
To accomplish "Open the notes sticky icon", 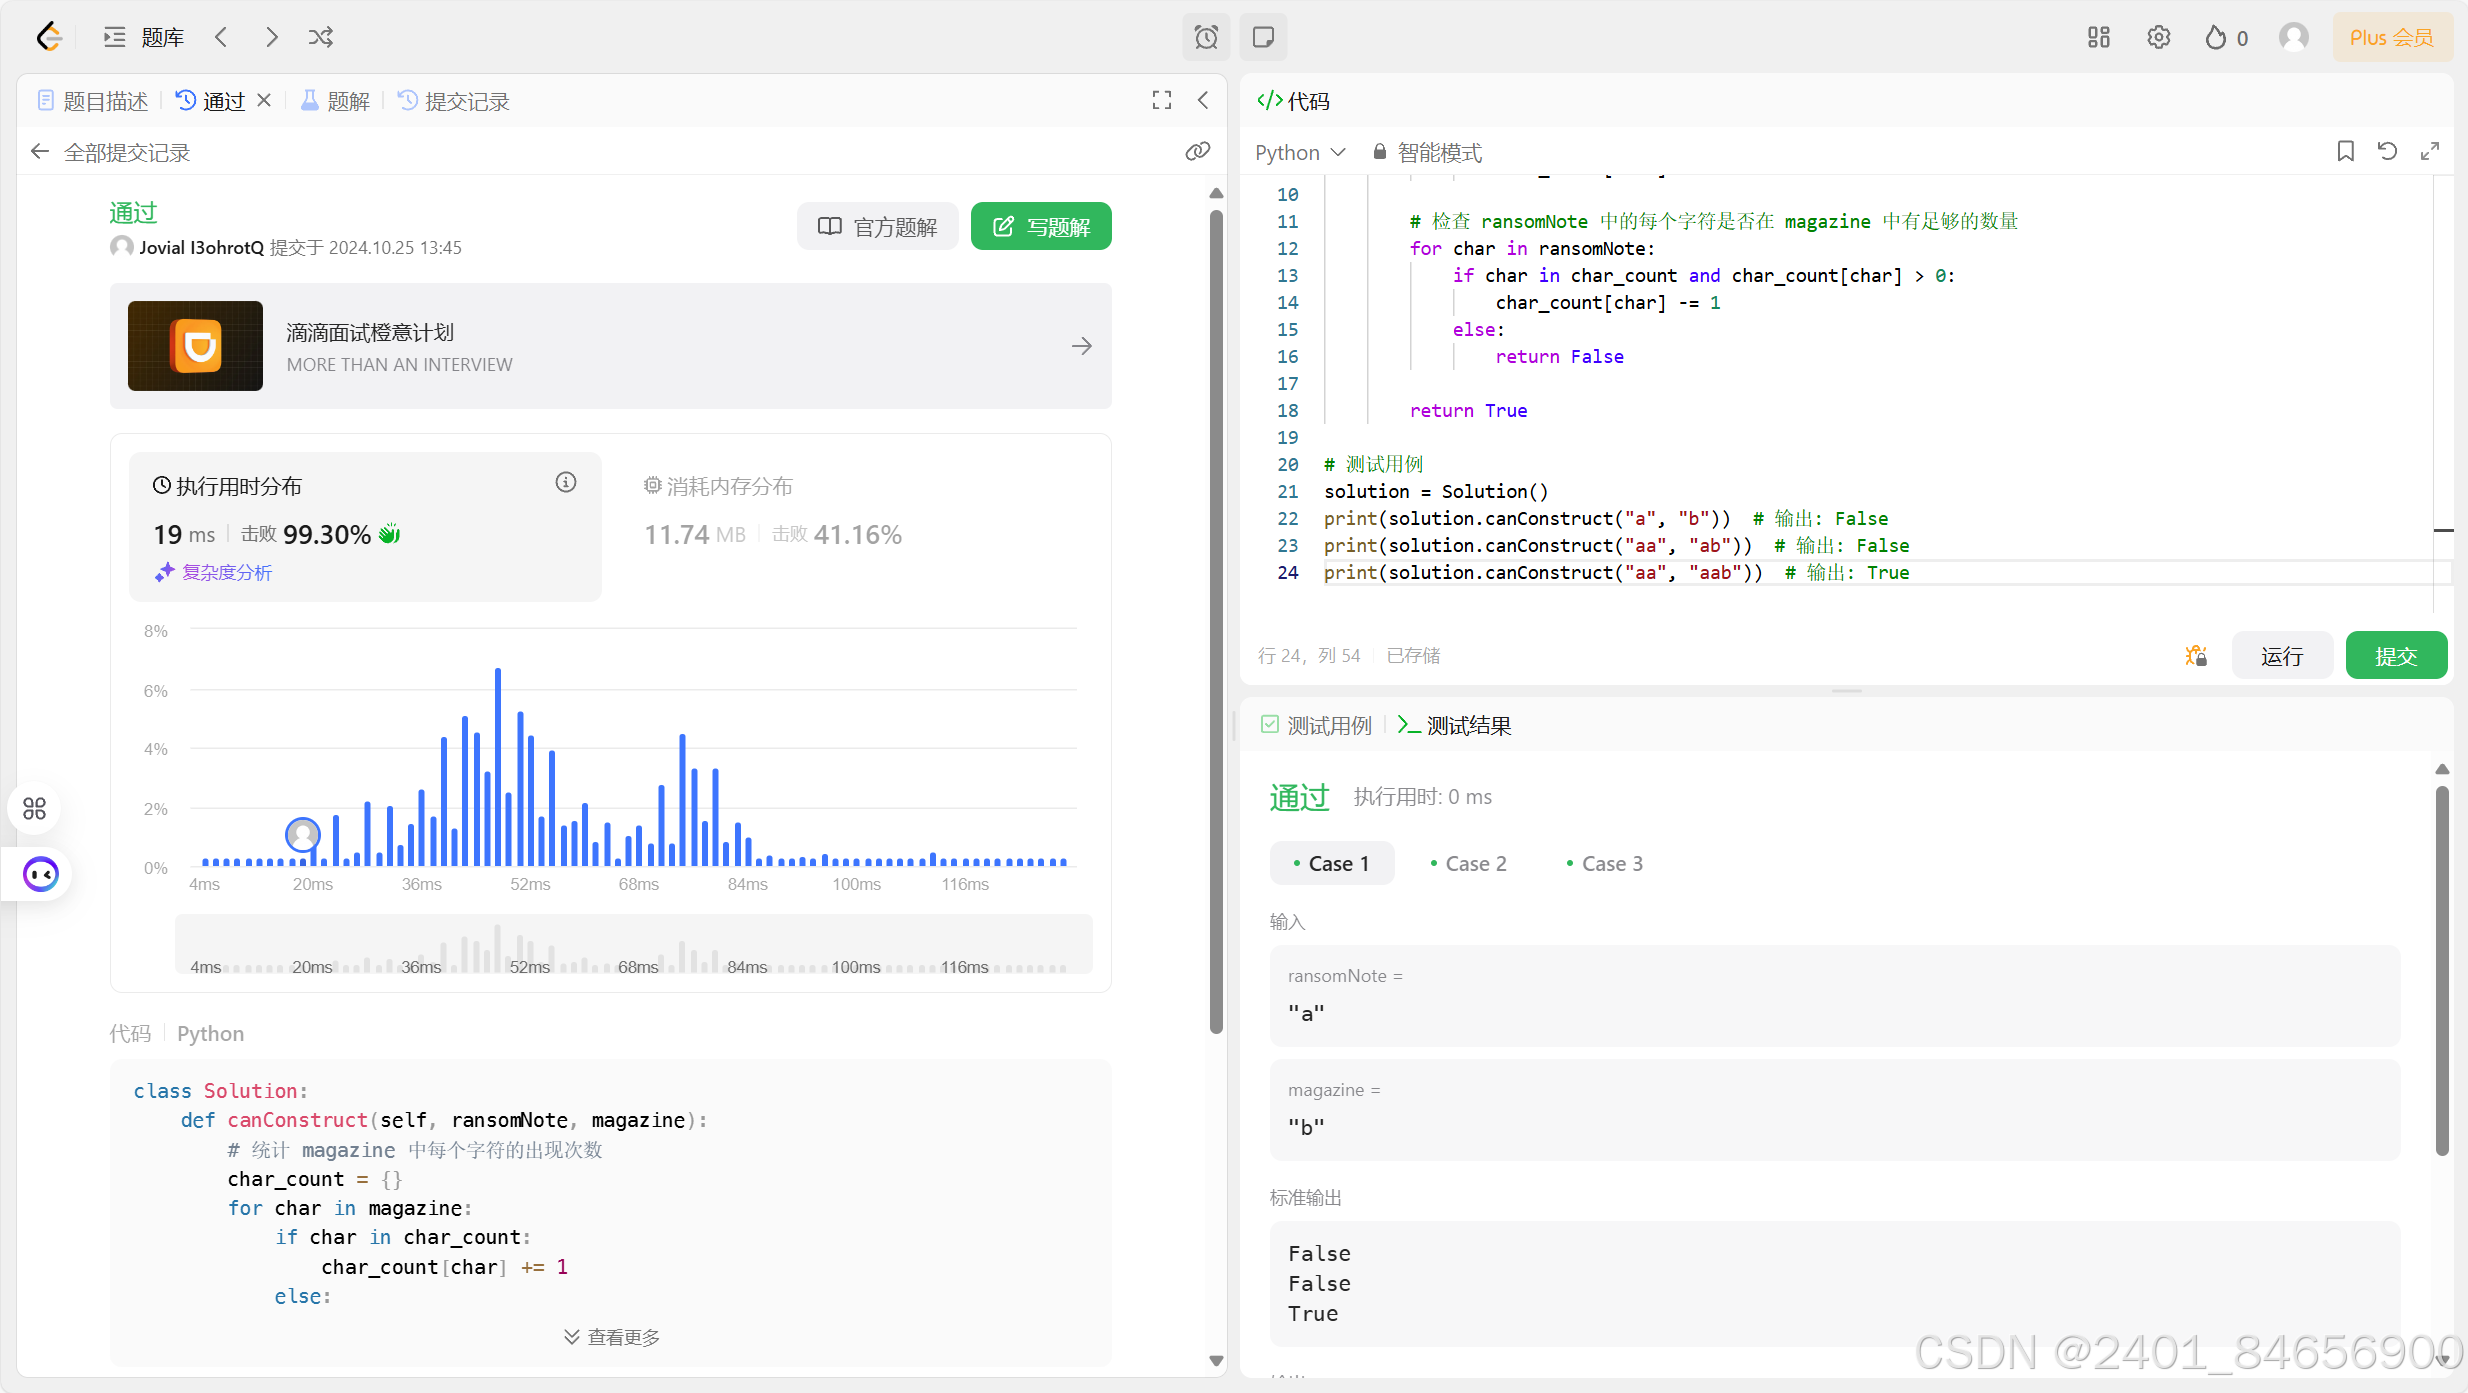I will tap(1263, 37).
